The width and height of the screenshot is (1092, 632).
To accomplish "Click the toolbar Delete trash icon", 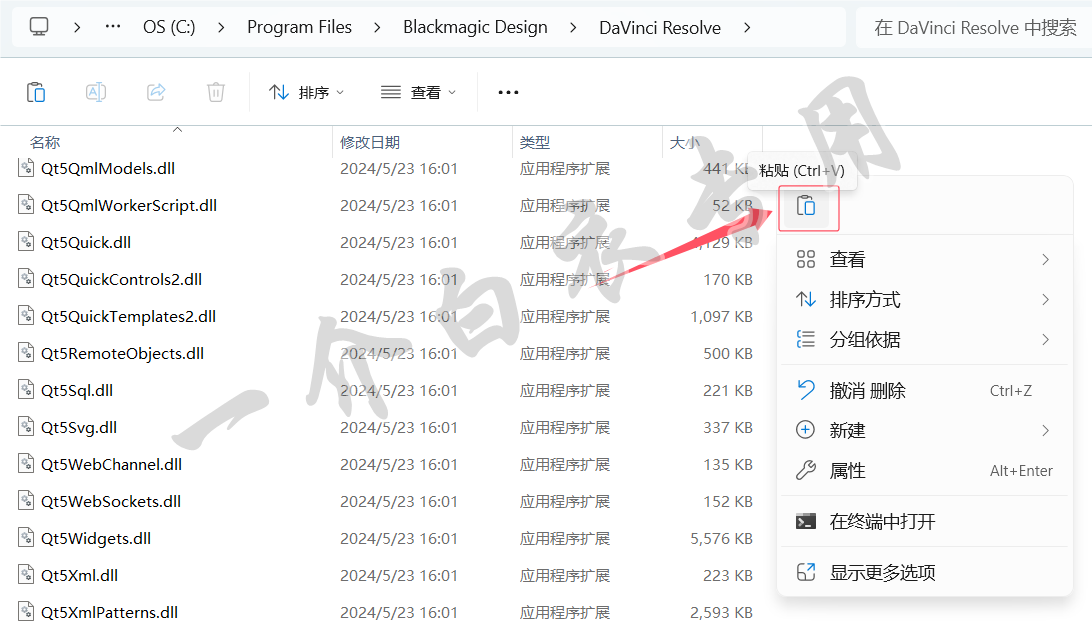I will pos(216,92).
